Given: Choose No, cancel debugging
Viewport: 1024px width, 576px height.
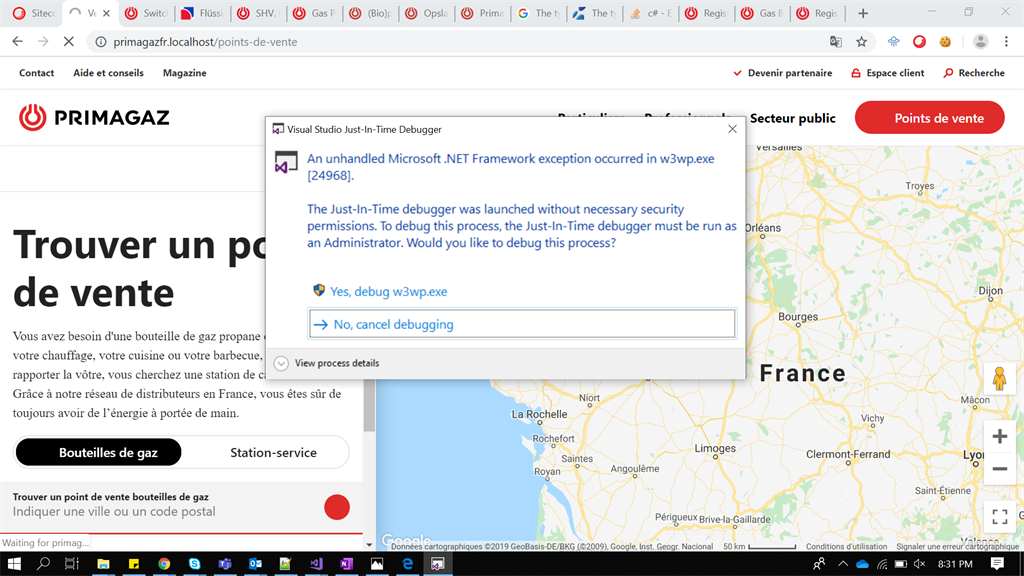Looking at the screenshot, I should 522,324.
